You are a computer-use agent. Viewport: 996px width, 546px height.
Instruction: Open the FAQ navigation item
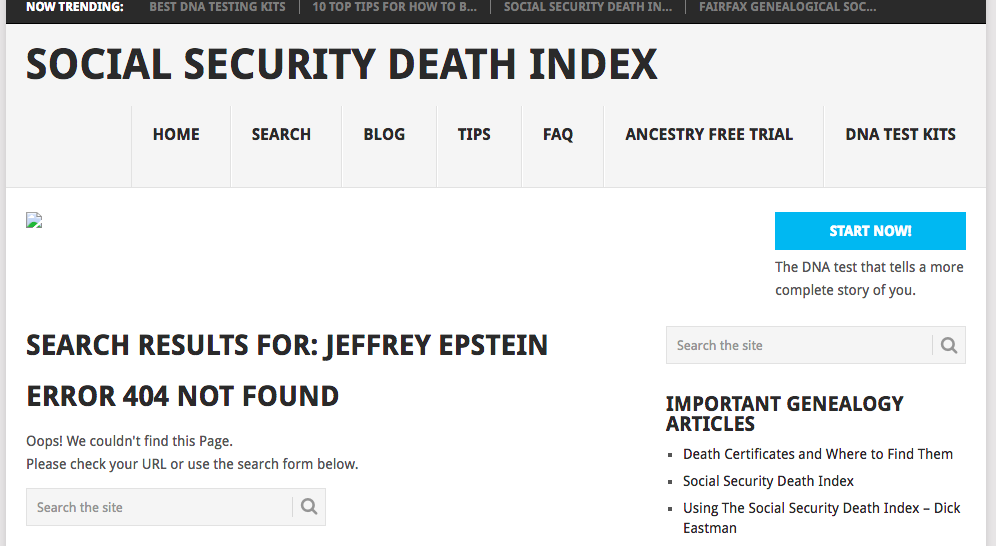tap(558, 134)
